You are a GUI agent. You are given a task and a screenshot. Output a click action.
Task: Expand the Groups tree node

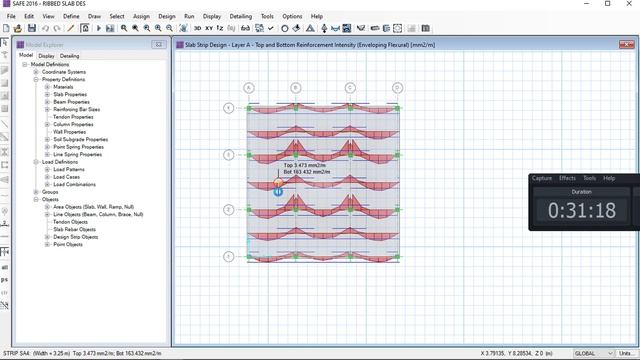(36, 192)
